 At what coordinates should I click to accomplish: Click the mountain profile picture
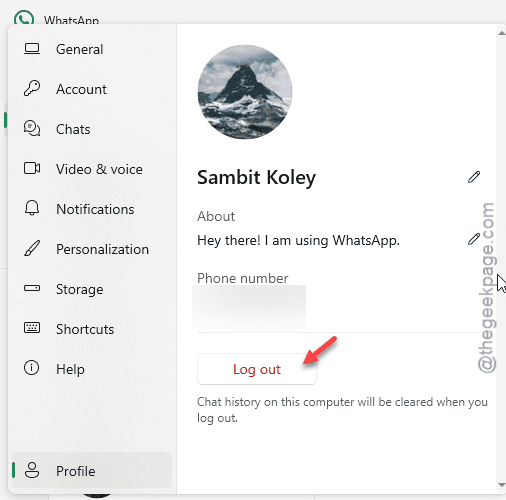(245, 92)
